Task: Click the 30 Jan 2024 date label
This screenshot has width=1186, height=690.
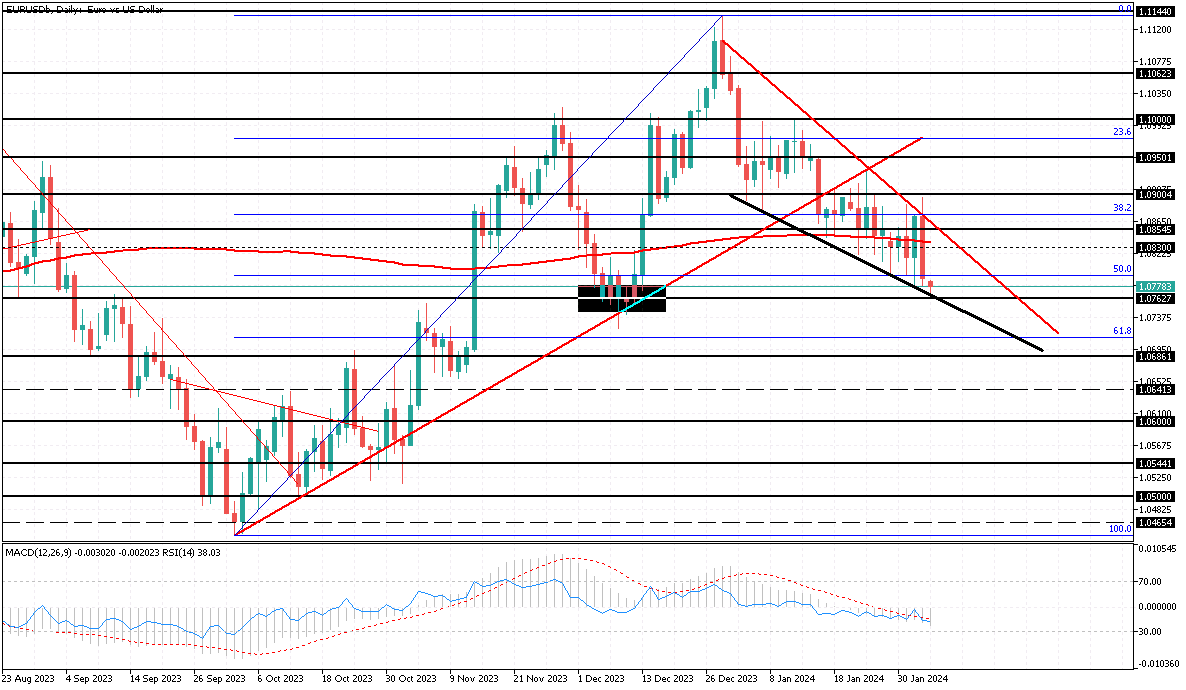Action: click(x=922, y=679)
